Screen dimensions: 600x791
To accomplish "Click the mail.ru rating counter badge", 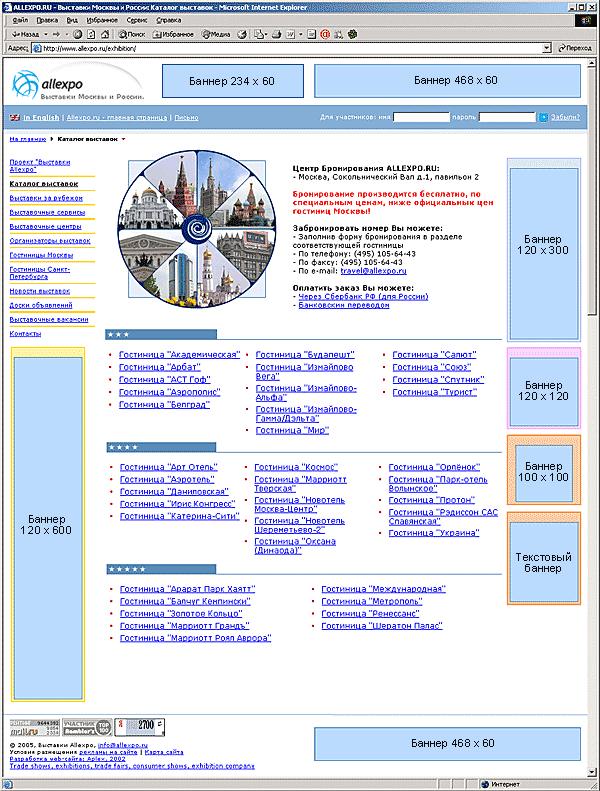I will pyautogui.click(x=35, y=727).
